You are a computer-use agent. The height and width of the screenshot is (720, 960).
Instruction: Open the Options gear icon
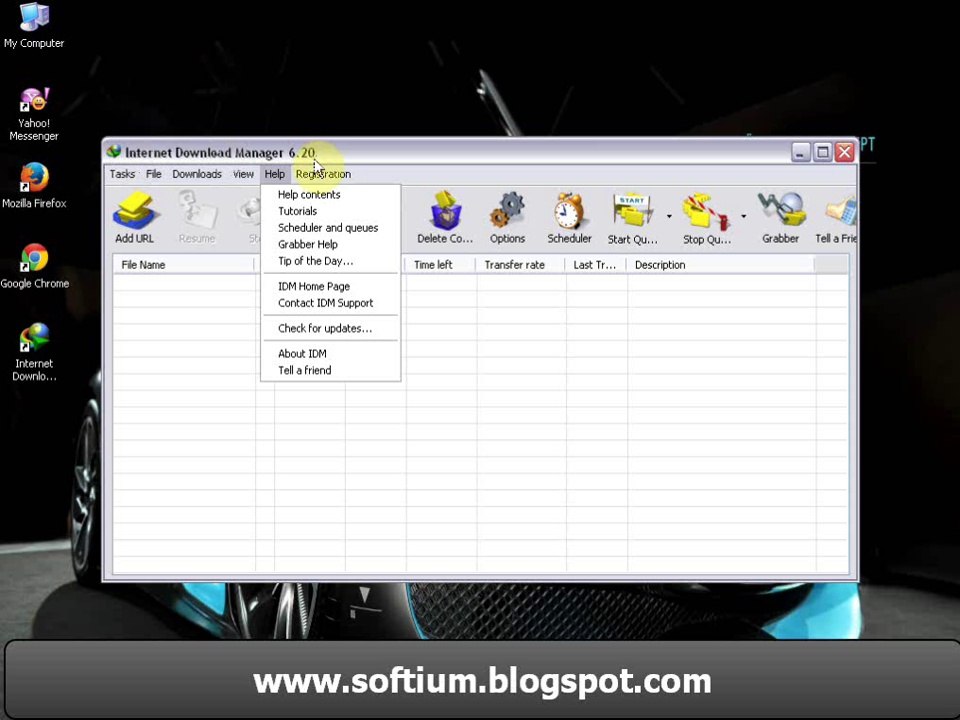[x=508, y=217]
